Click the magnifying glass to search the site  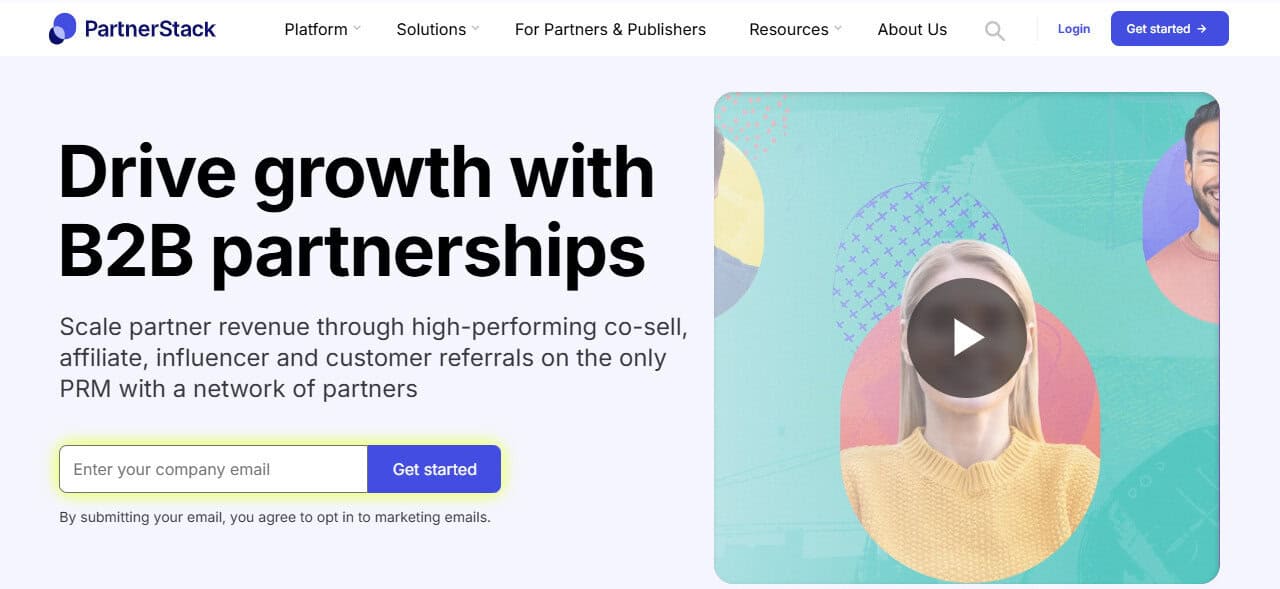coord(994,30)
